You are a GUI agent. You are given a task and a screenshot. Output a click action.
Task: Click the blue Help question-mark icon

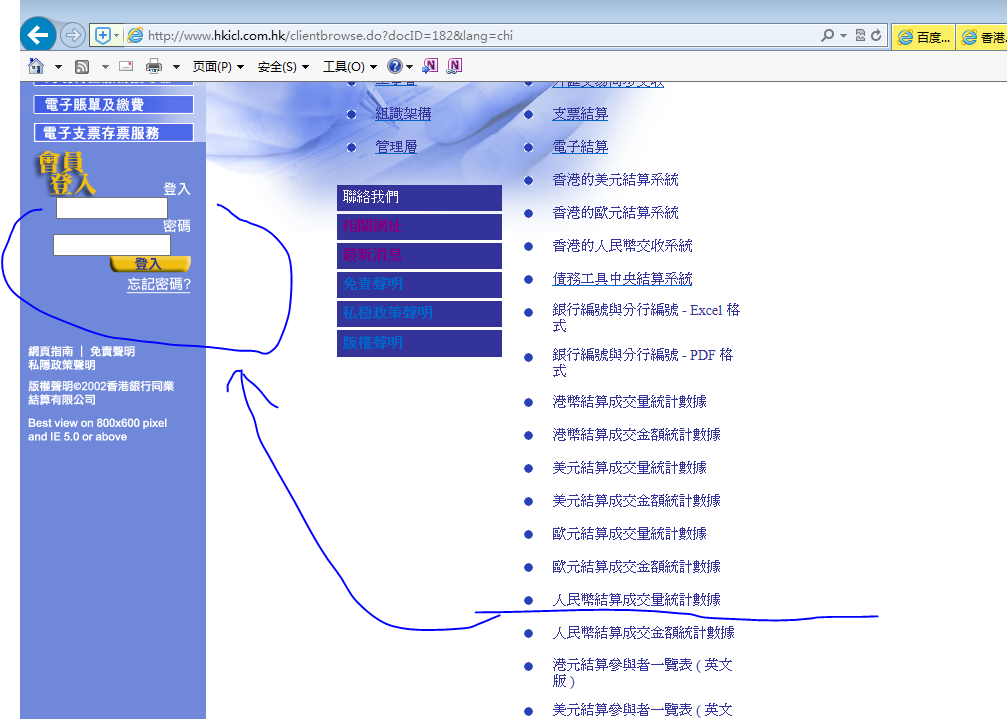395,66
